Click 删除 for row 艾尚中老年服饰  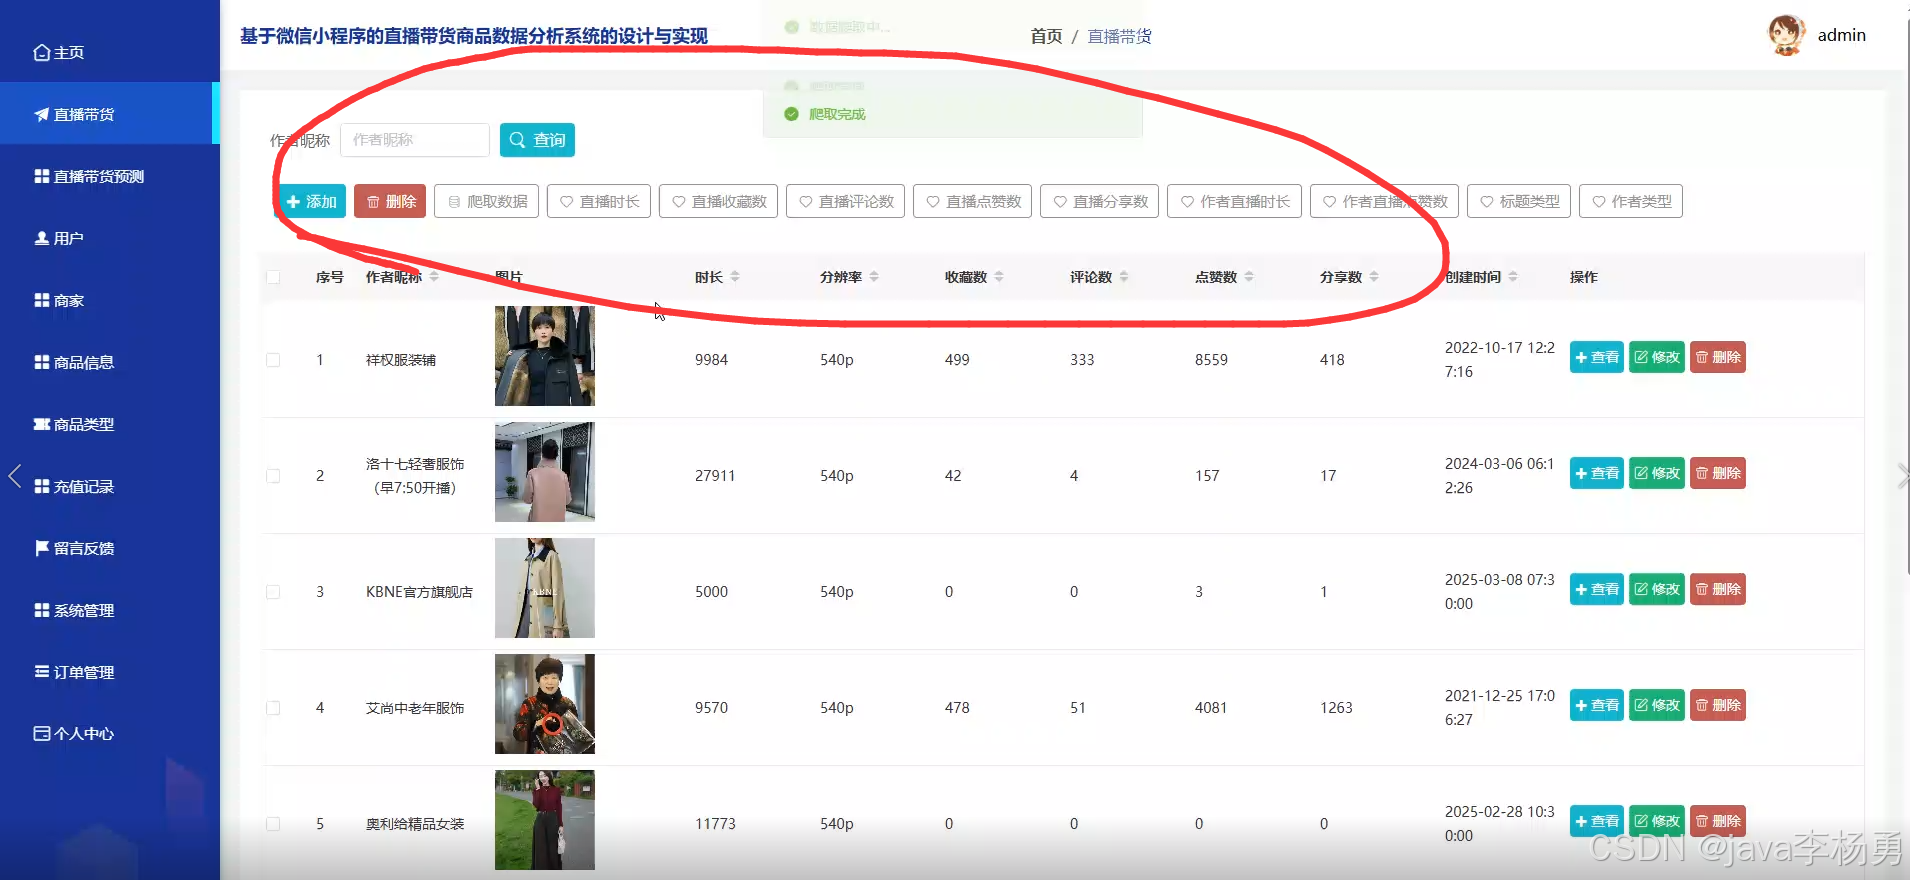(x=1718, y=705)
